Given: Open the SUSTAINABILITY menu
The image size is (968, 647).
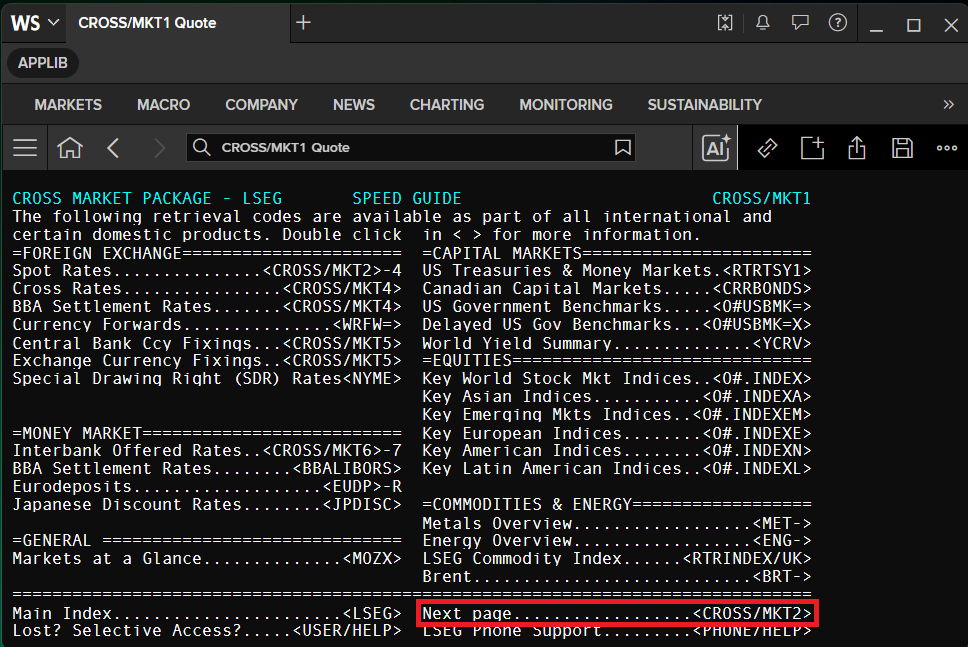Looking at the screenshot, I should click(704, 104).
